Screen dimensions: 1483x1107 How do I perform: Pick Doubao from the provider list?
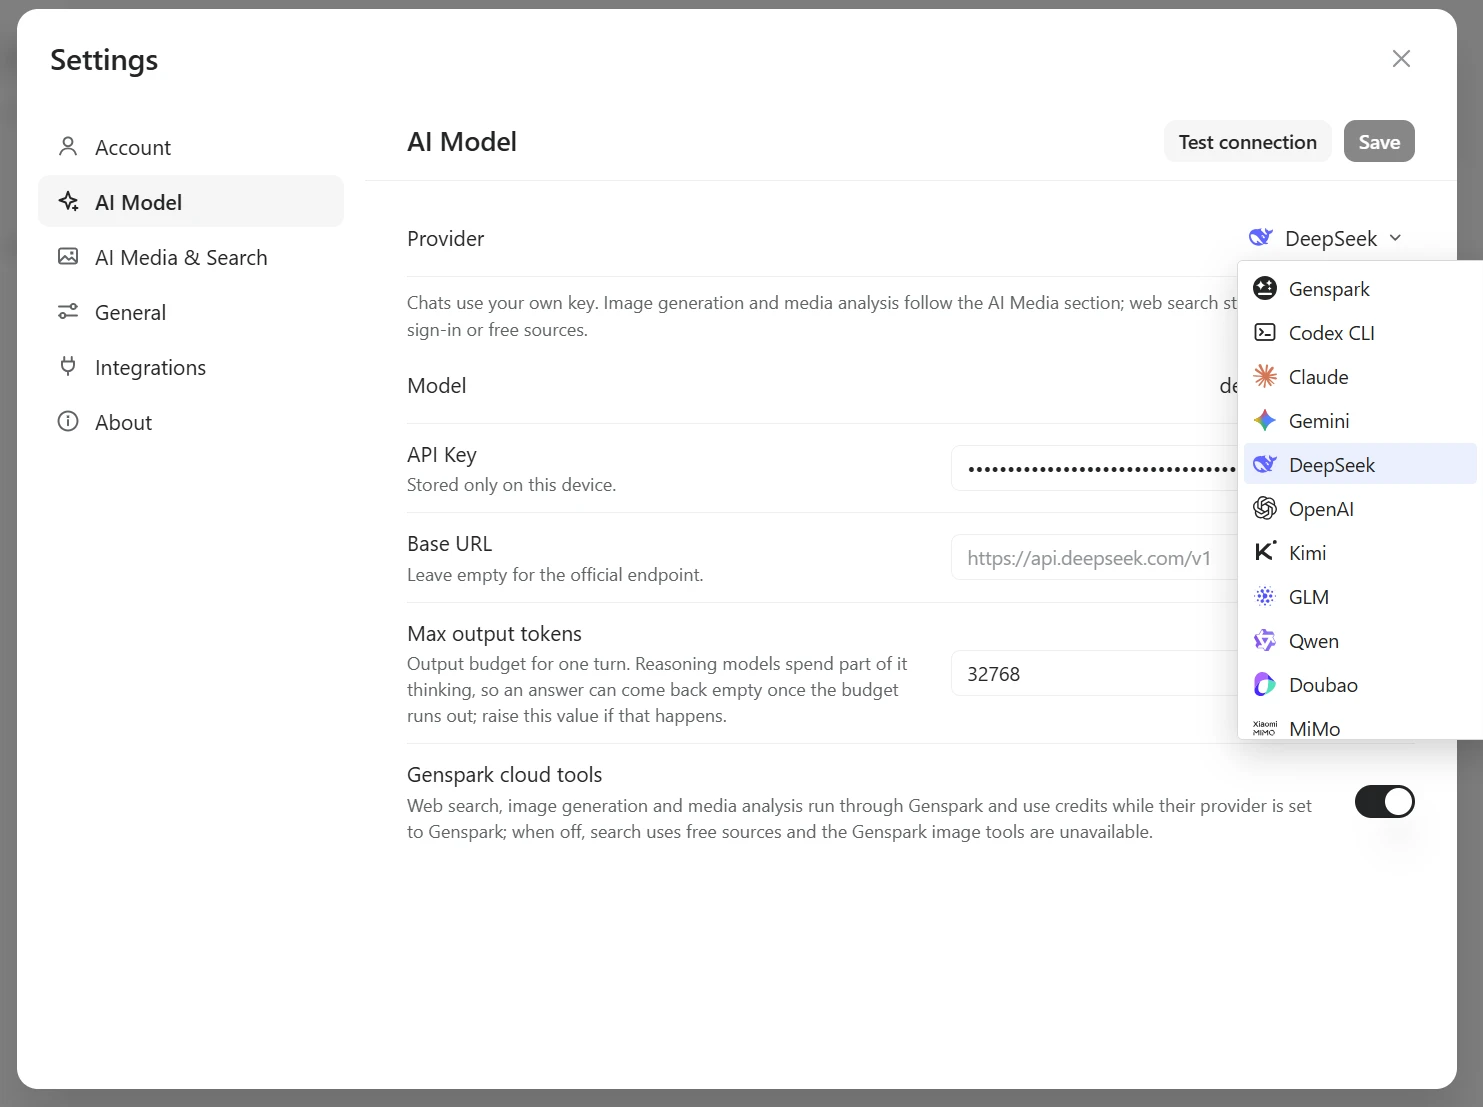pyautogui.click(x=1360, y=685)
